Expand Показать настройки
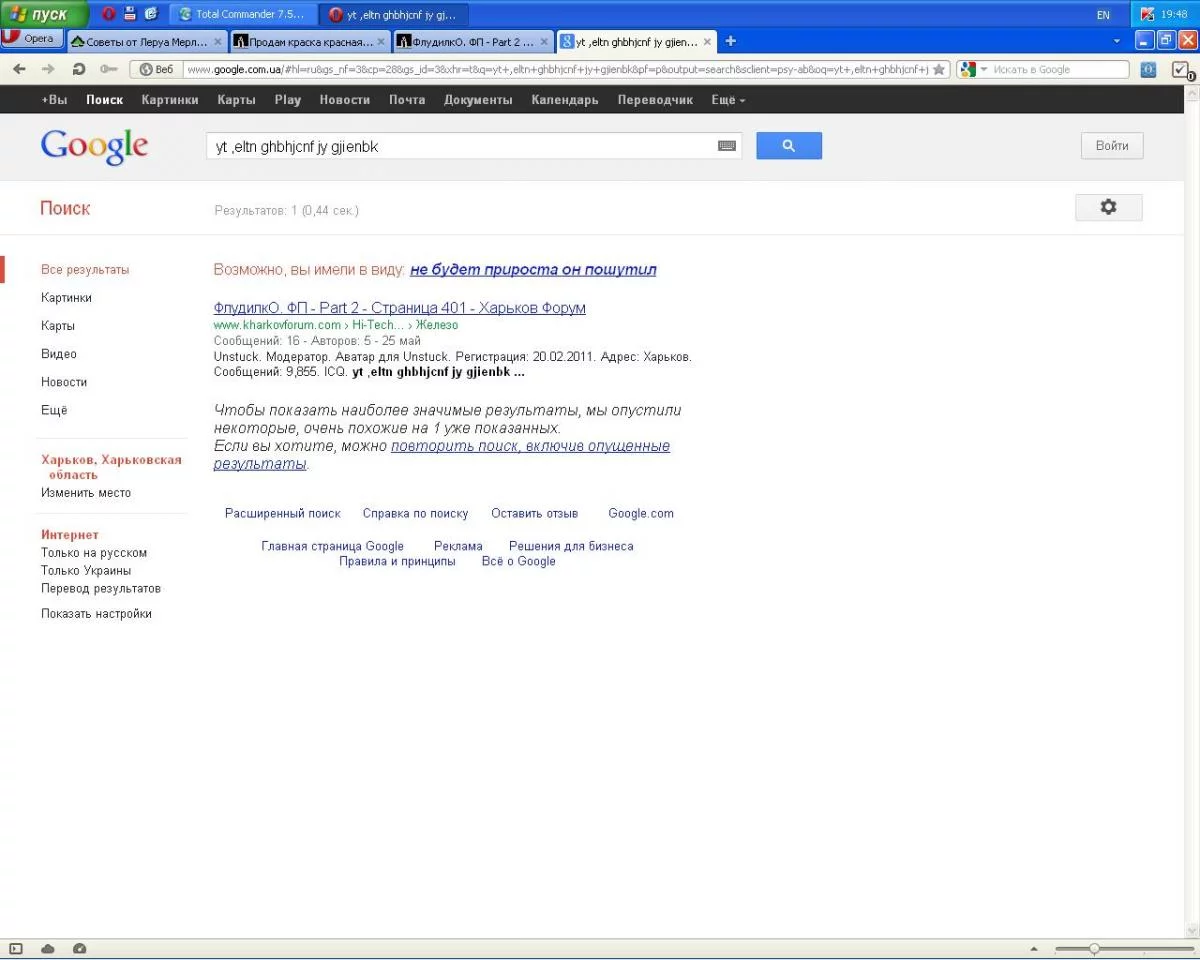The height and width of the screenshot is (960, 1200). pyautogui.click(x=96, y=614)
